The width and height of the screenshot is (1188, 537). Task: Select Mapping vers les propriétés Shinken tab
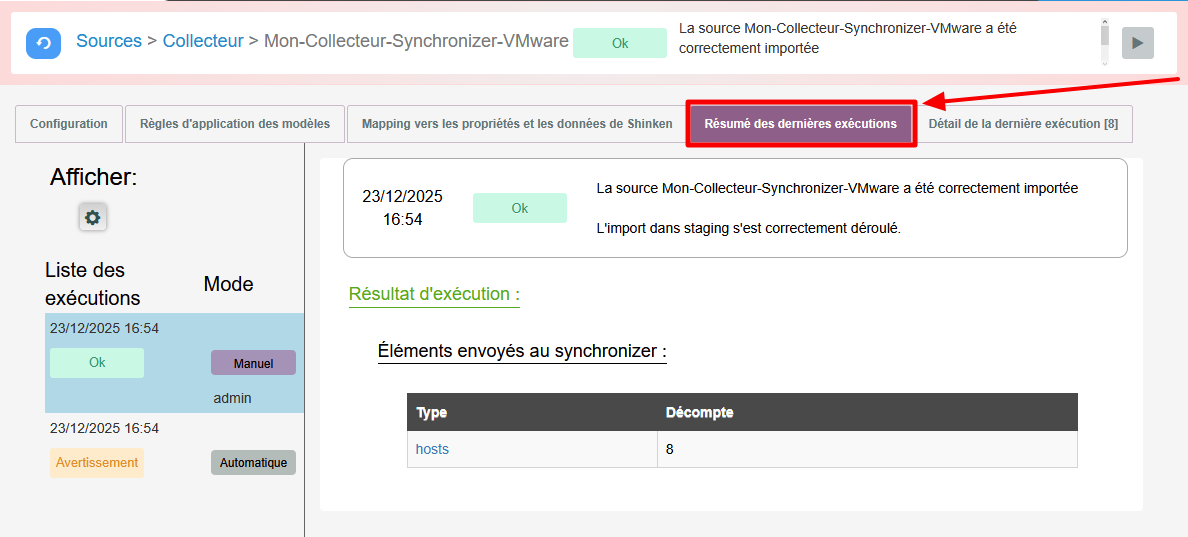pos(516,124)
